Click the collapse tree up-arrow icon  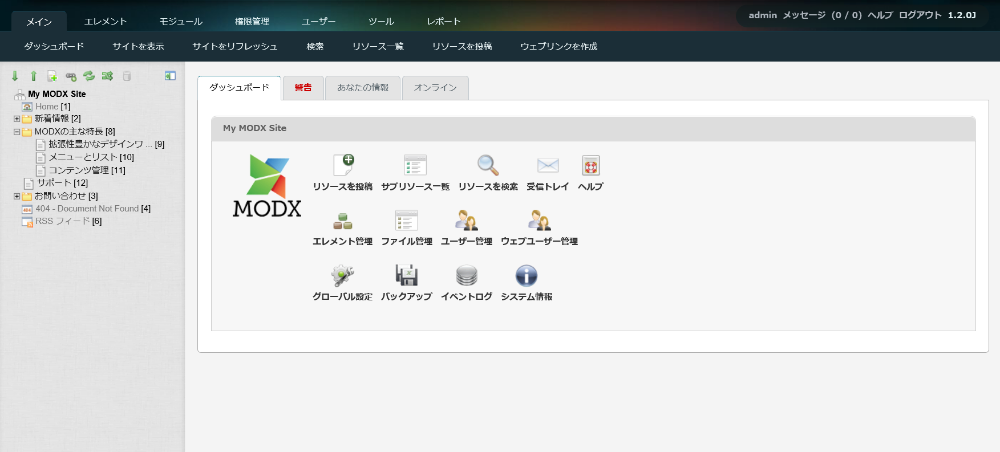click(x=33, y=76)
